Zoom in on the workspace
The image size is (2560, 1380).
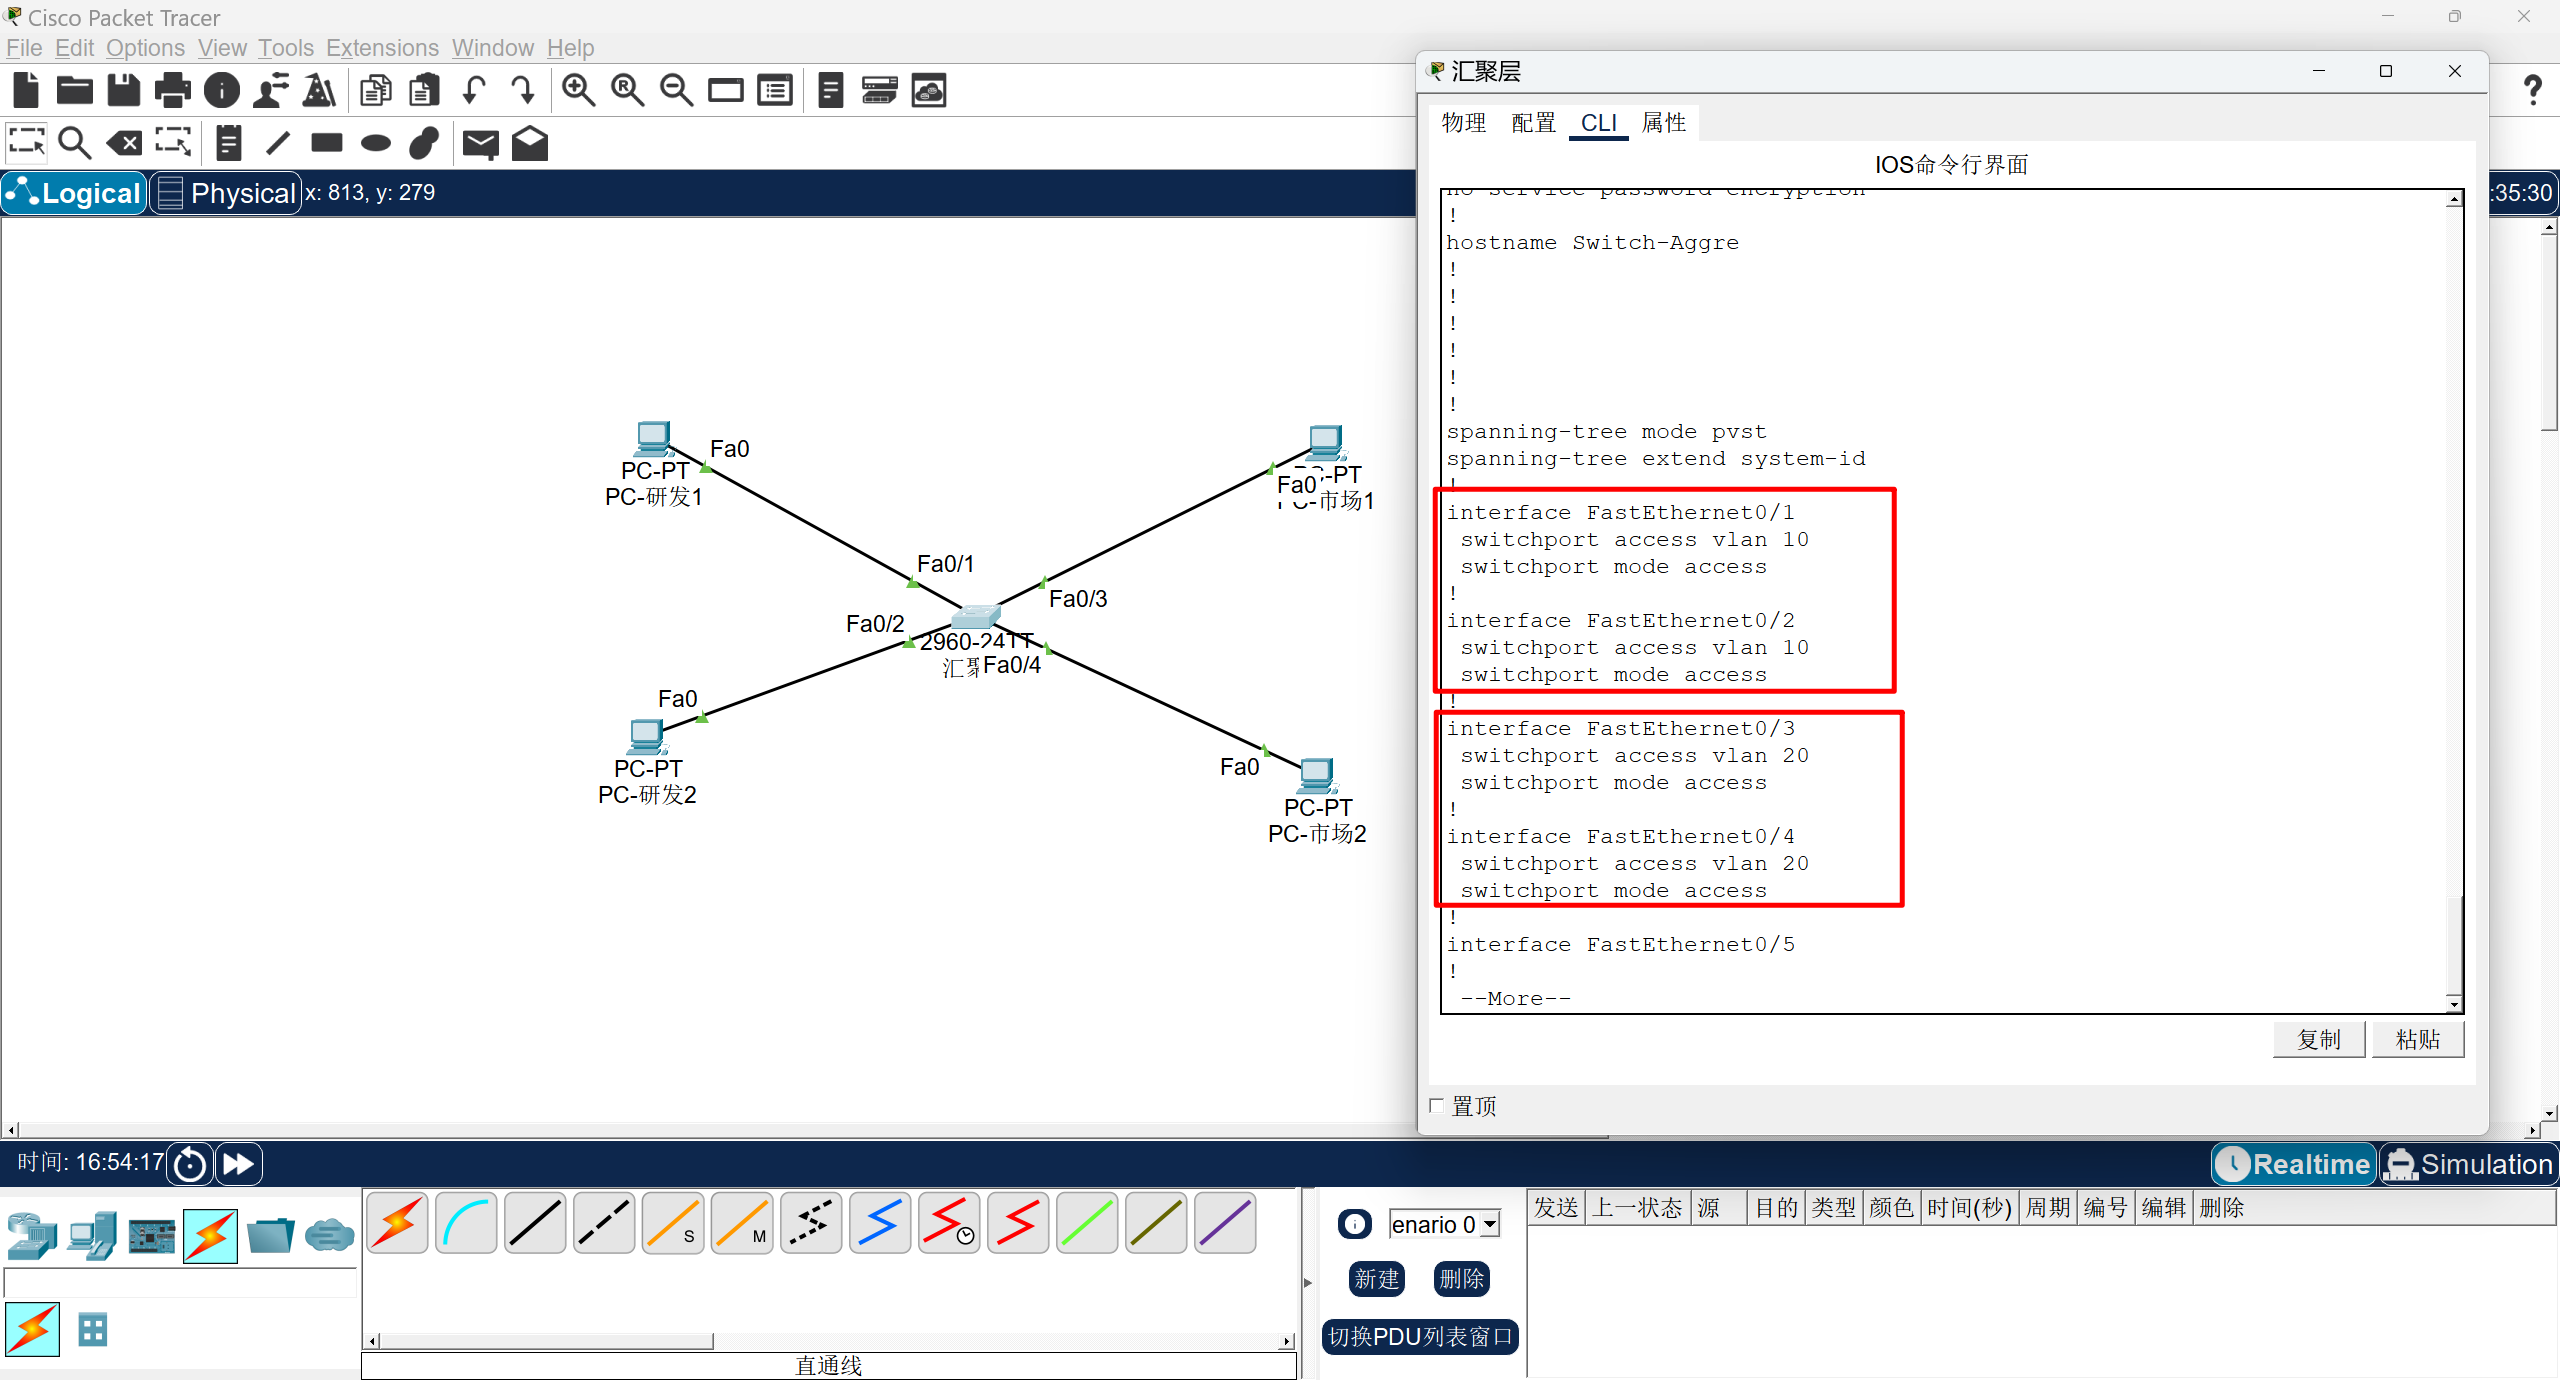tap(578, 91)
